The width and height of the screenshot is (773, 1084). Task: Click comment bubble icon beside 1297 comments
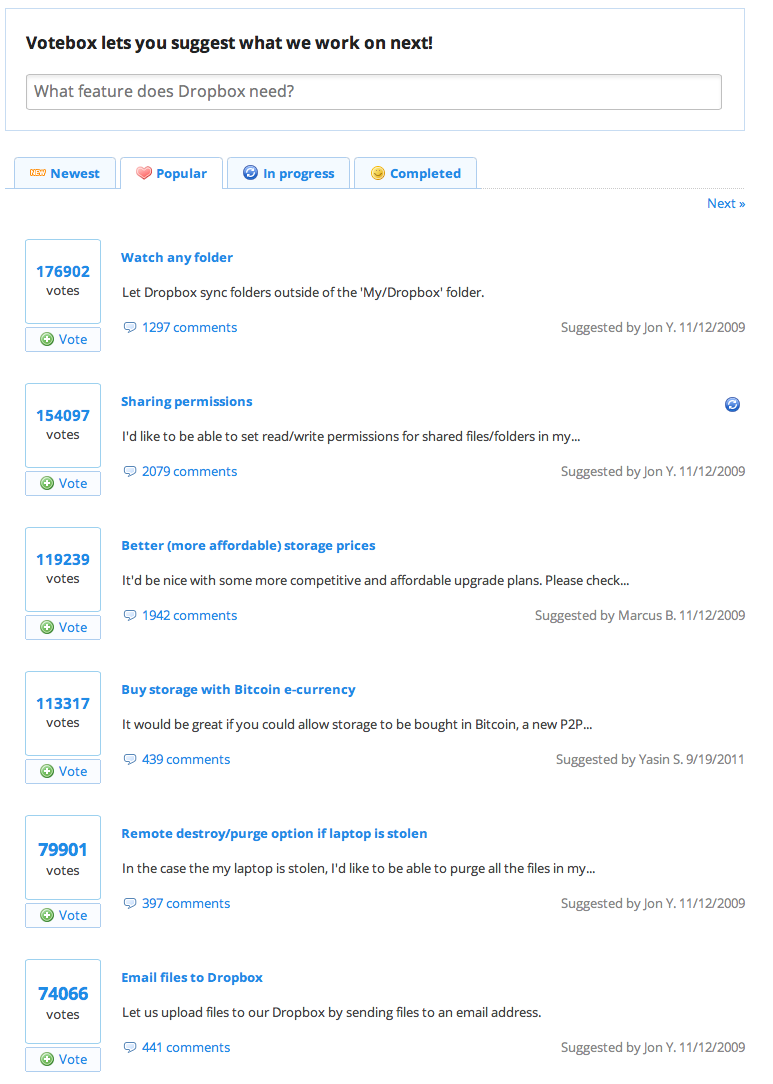[x=129, y=328]
